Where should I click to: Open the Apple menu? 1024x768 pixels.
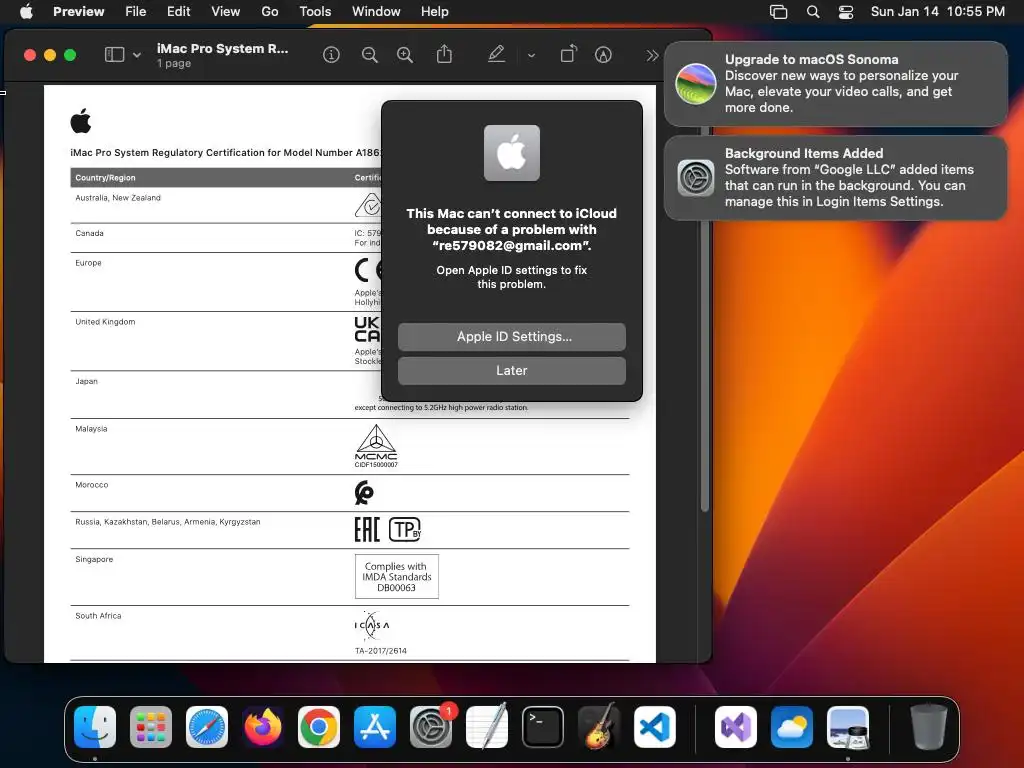pos(26,11)
